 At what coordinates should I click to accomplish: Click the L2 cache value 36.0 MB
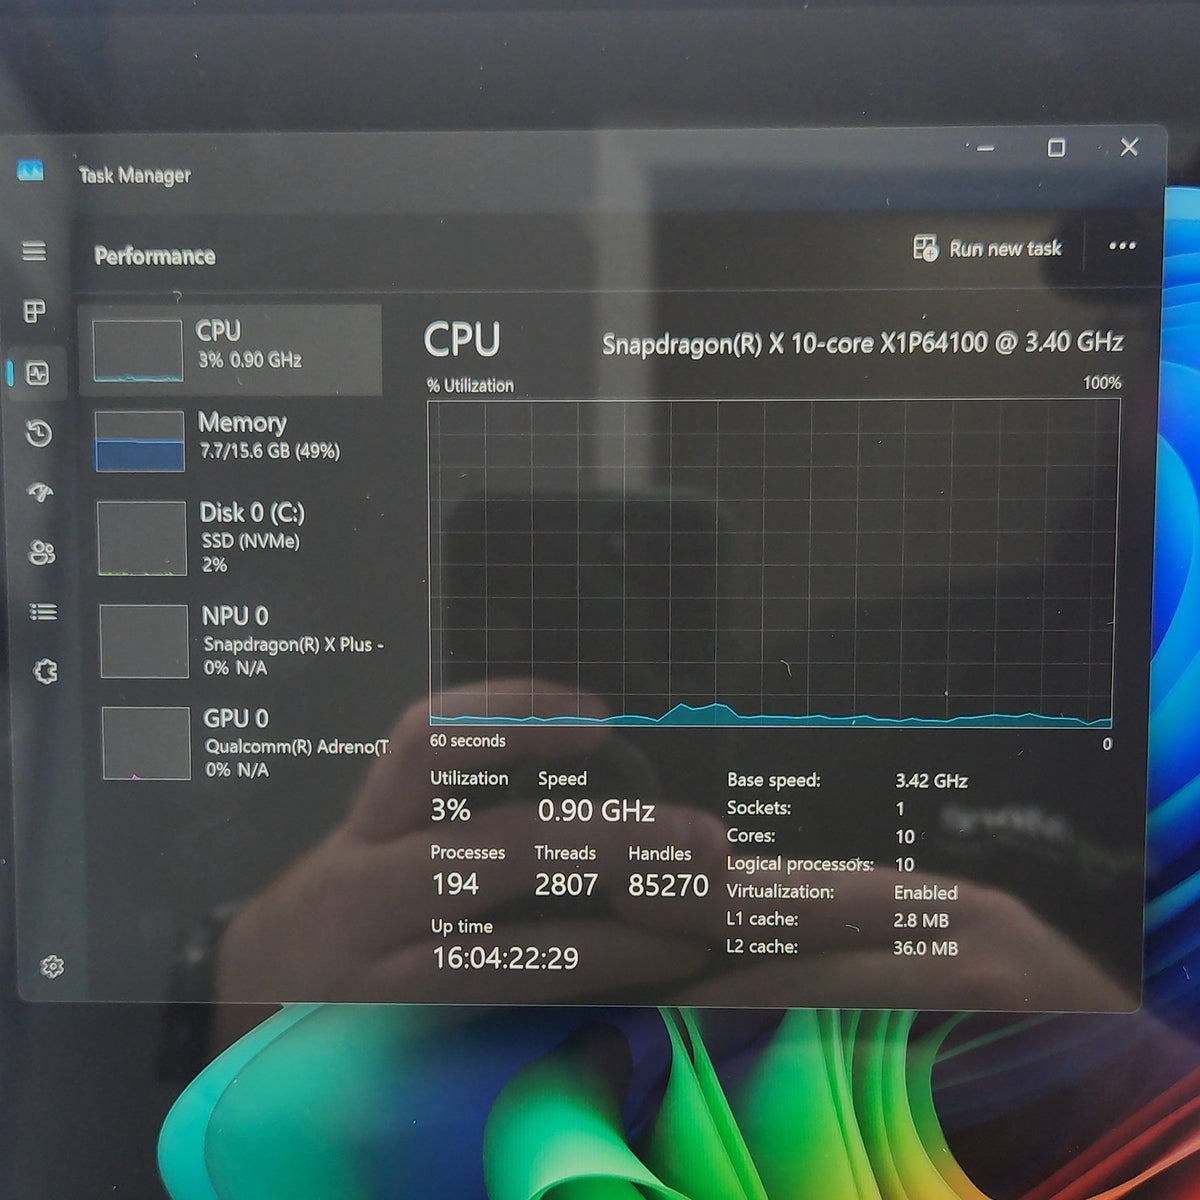pyautogui.click(x=925, y=948)
